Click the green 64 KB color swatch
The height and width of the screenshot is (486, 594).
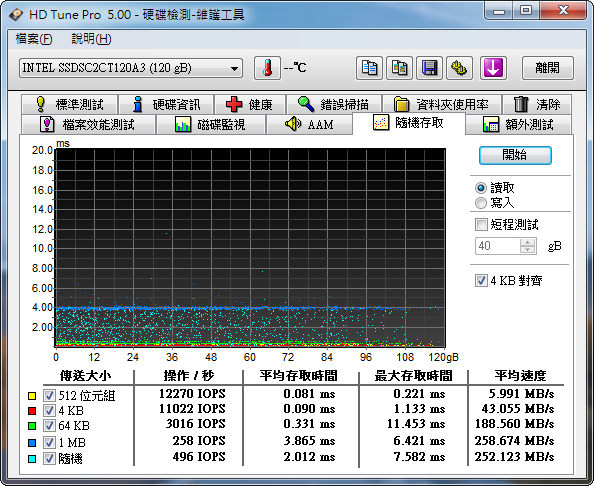[32, 426]
